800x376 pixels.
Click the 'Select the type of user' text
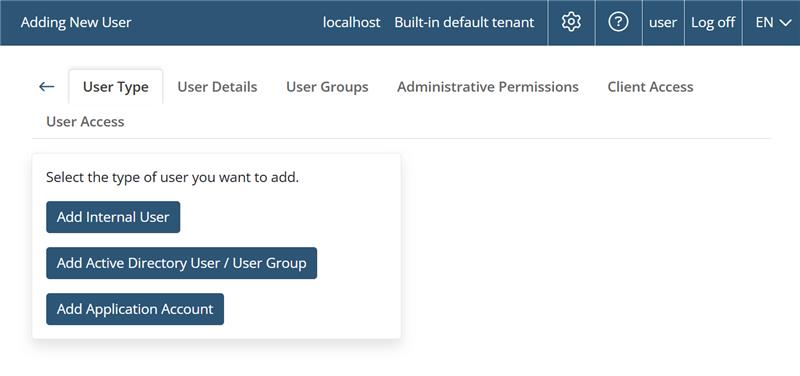pos(172,178)
